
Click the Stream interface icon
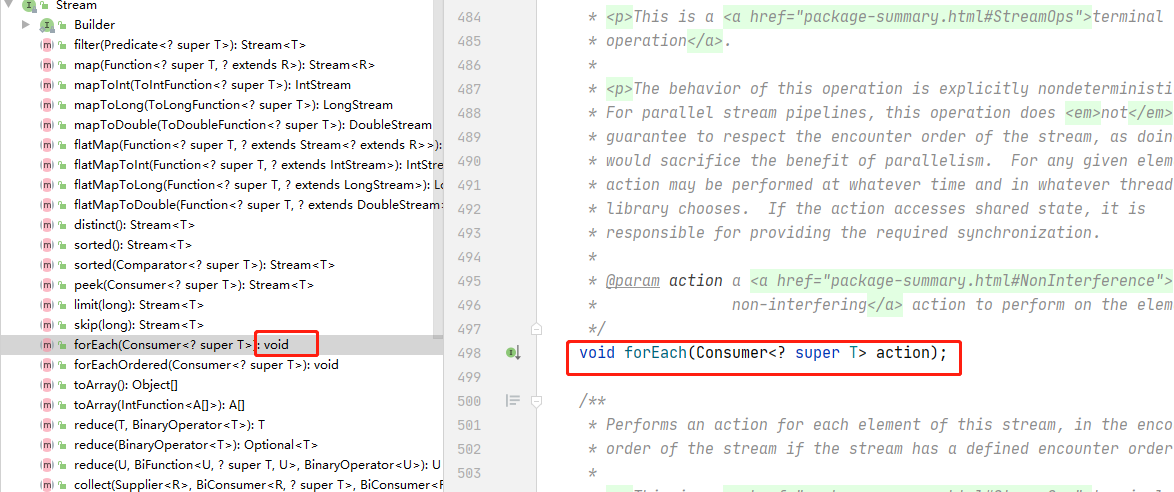[x=28, y=6]
